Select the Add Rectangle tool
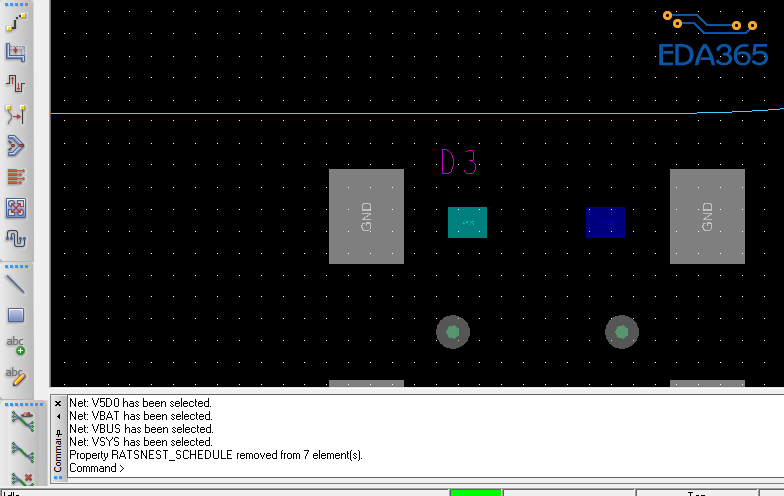Viewport: 784px width, 496px height. tap(16, 315)
